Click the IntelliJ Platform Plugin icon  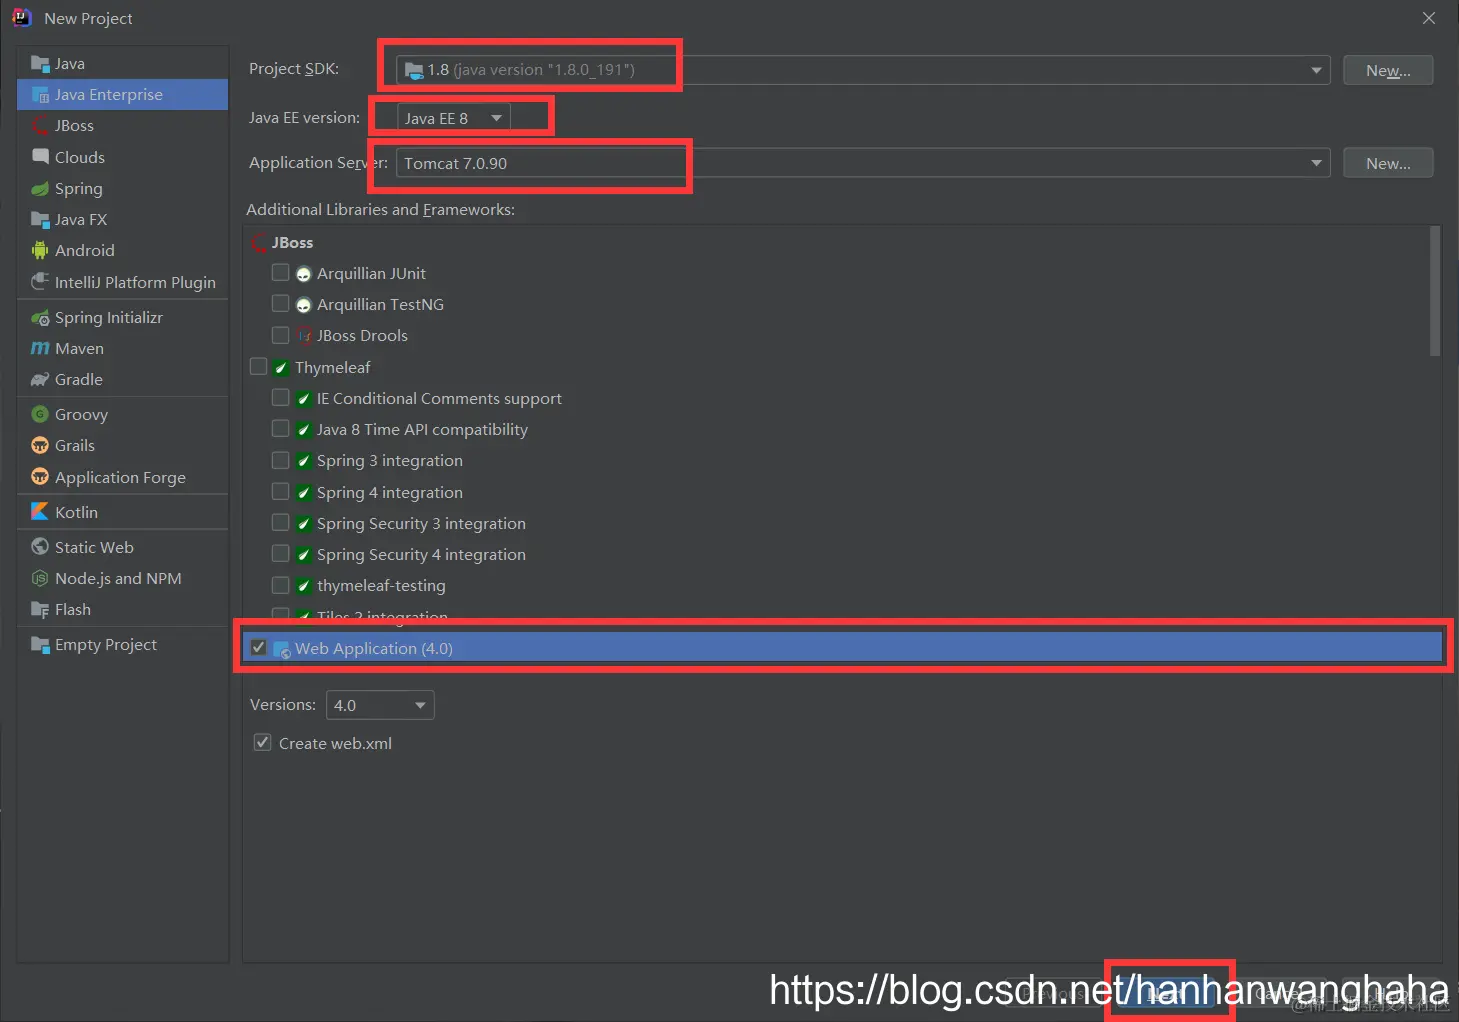pos(40,282)
